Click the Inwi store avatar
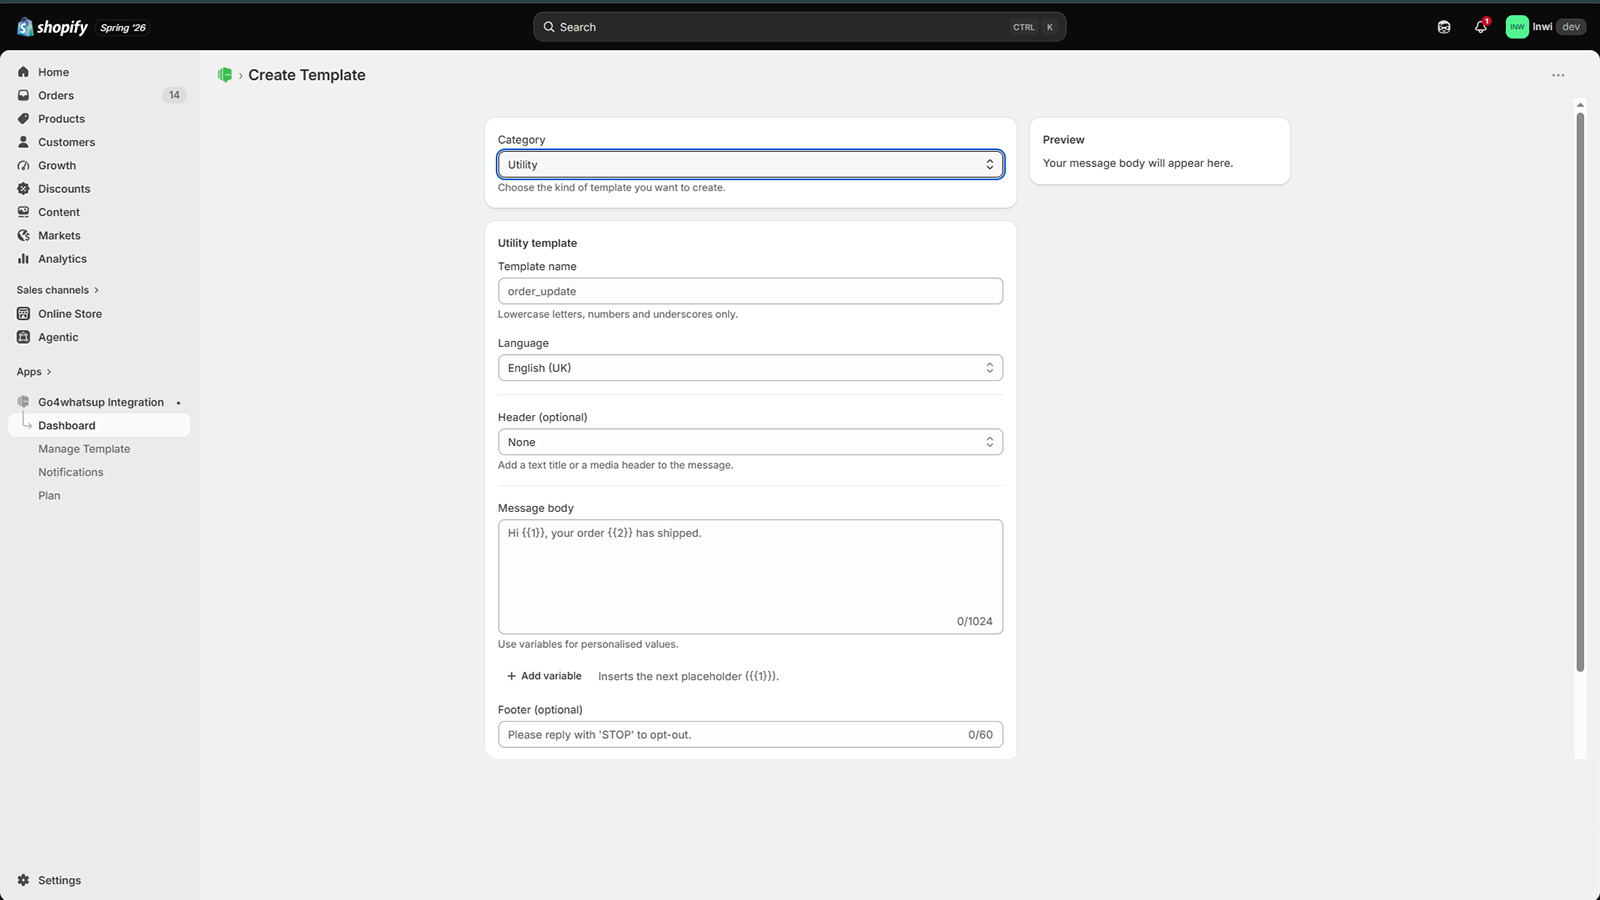1600x900 pixels. 1517,27
